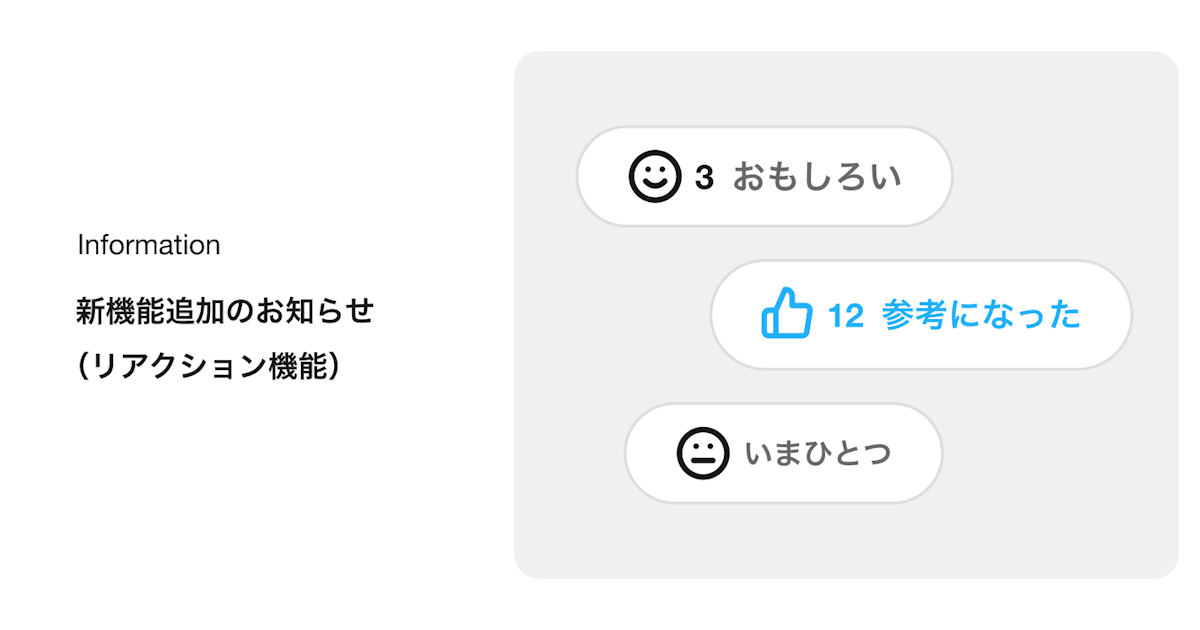Screen dimensions: 1200x630
Task: Click the いまひとつ text label
Action: (818, 454)
